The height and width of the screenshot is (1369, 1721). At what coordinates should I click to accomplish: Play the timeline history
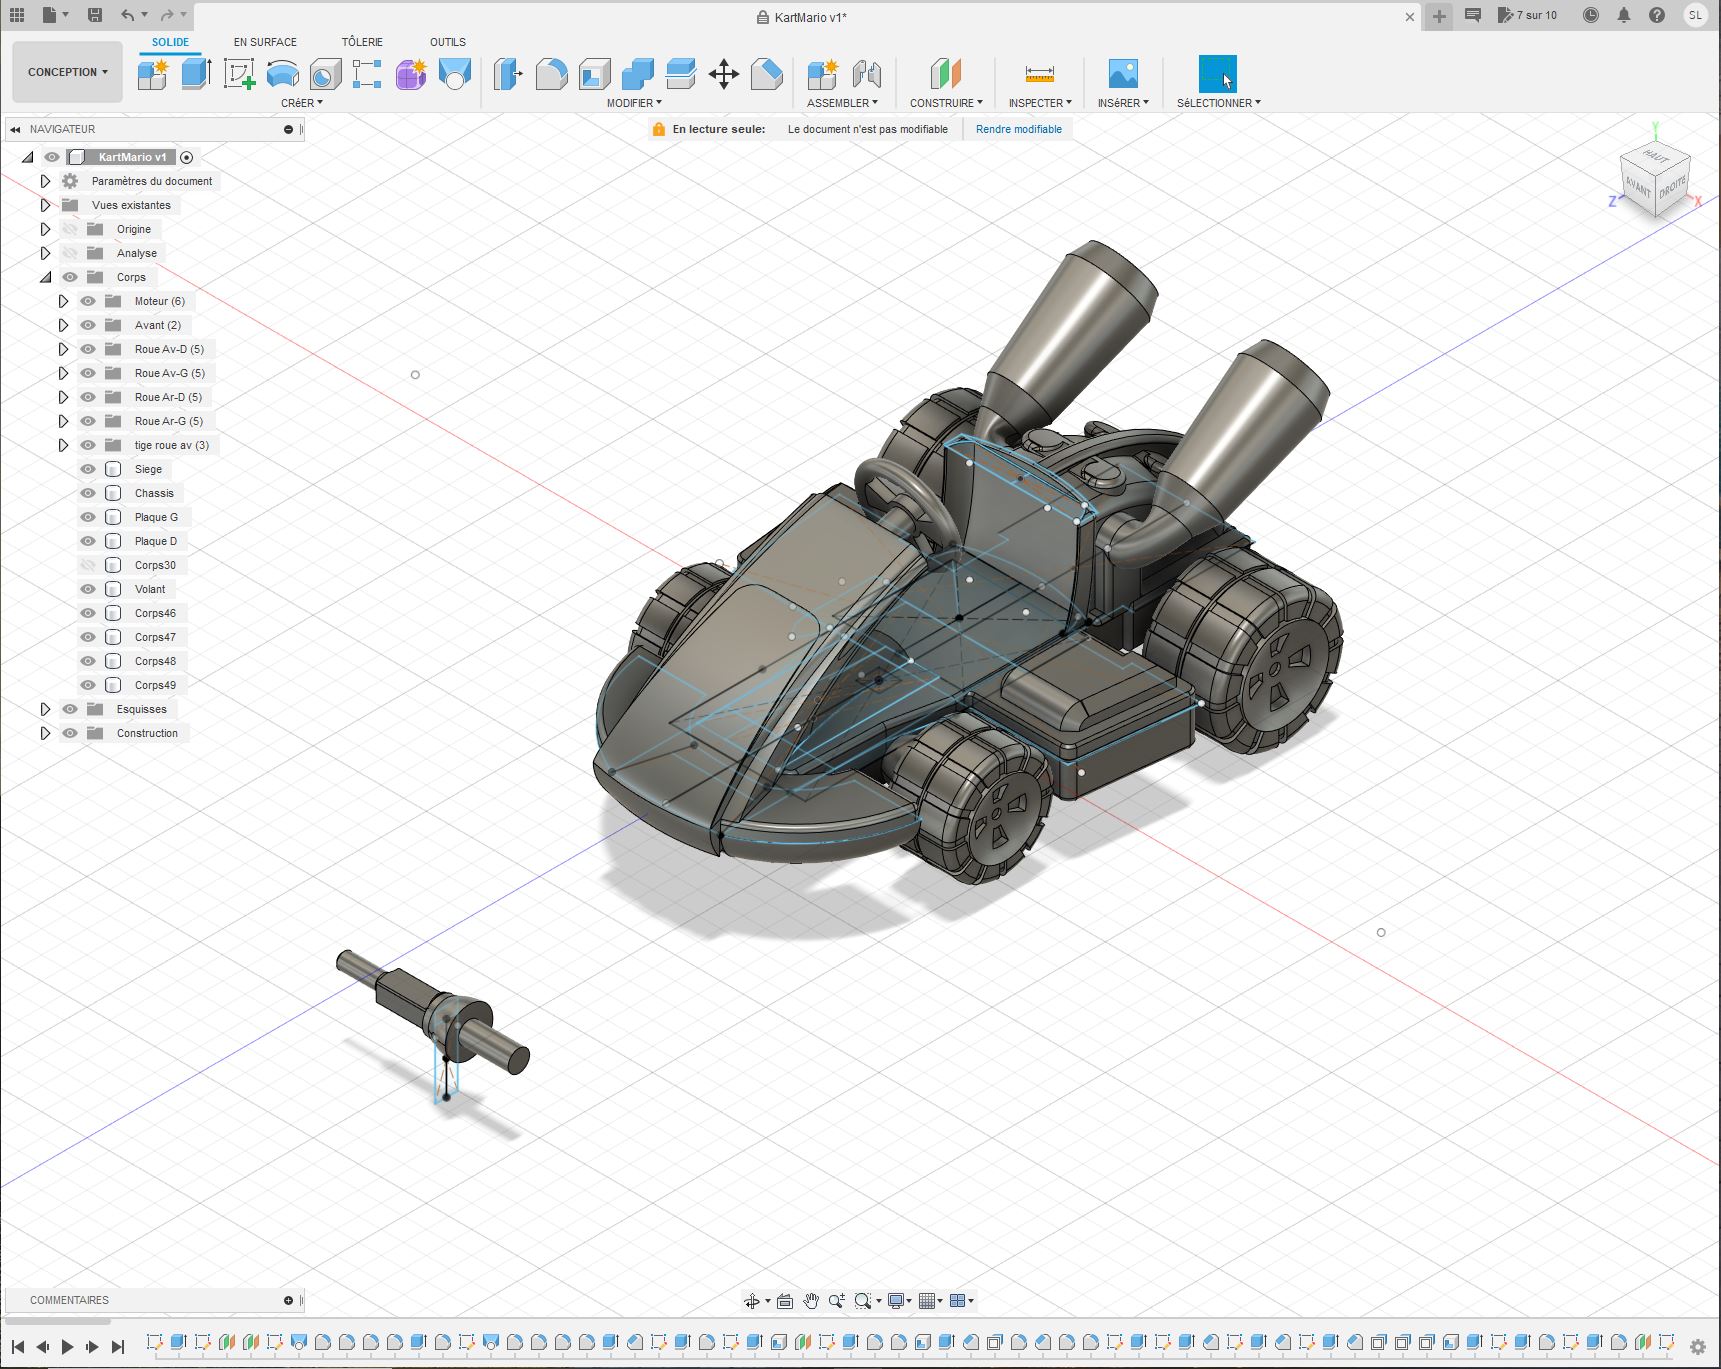click(x=67, y=1347)
